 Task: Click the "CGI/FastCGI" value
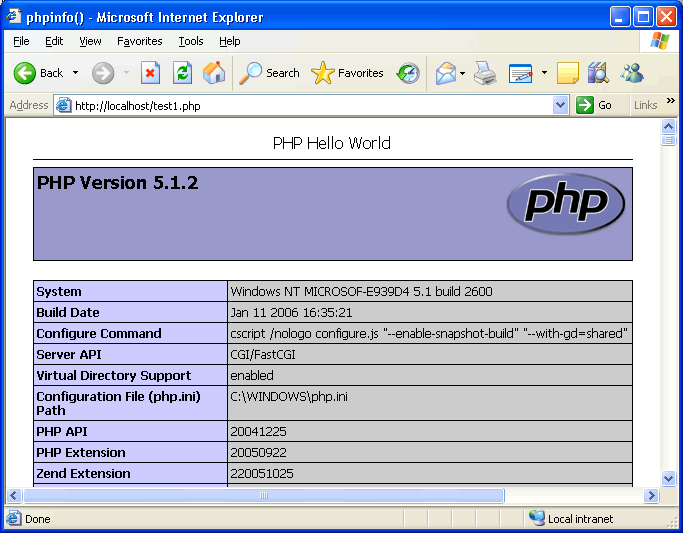click(x=263, y=354)
